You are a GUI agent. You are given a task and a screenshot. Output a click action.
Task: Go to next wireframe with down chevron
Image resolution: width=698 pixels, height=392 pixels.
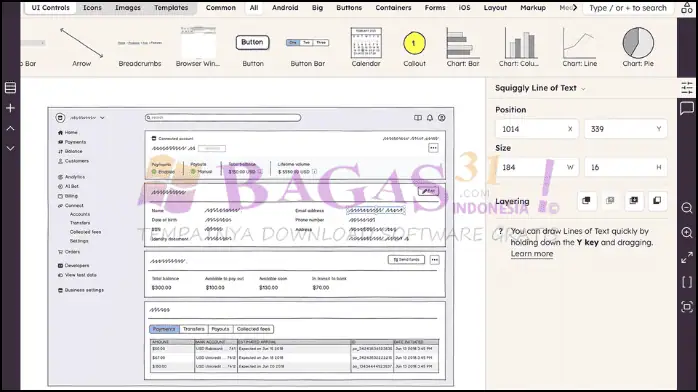tap(10, 148)
